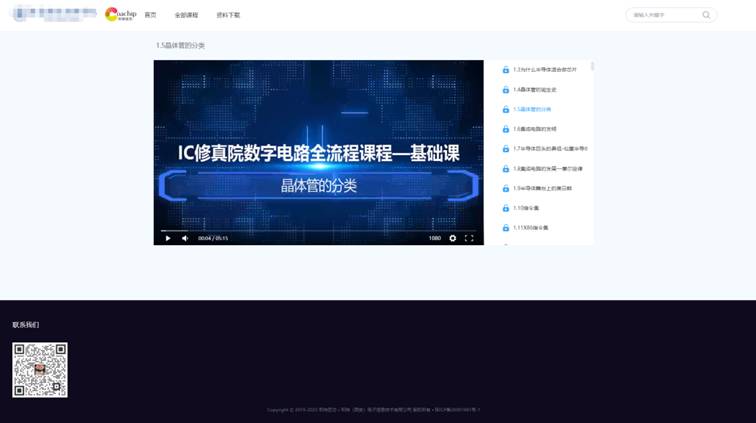756x423 pixels.
Task: Click the search magnifier icon
Action: (706, 15)
